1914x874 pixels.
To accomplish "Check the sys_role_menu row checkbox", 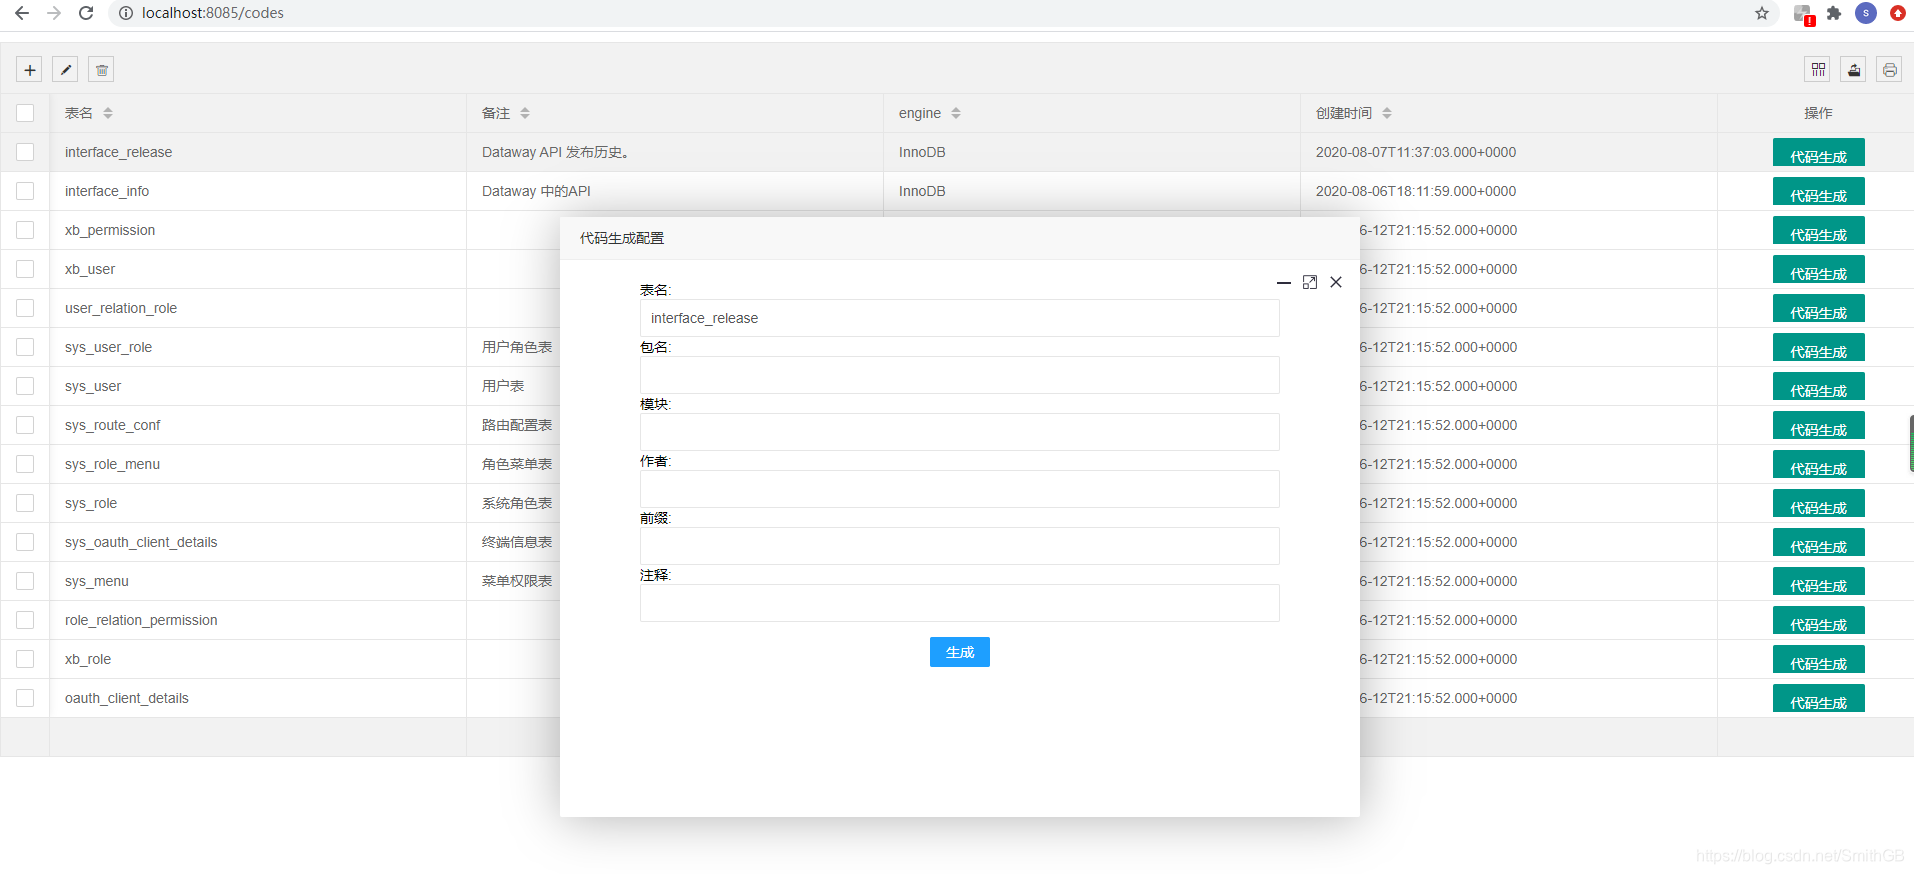I will [25, 464].
